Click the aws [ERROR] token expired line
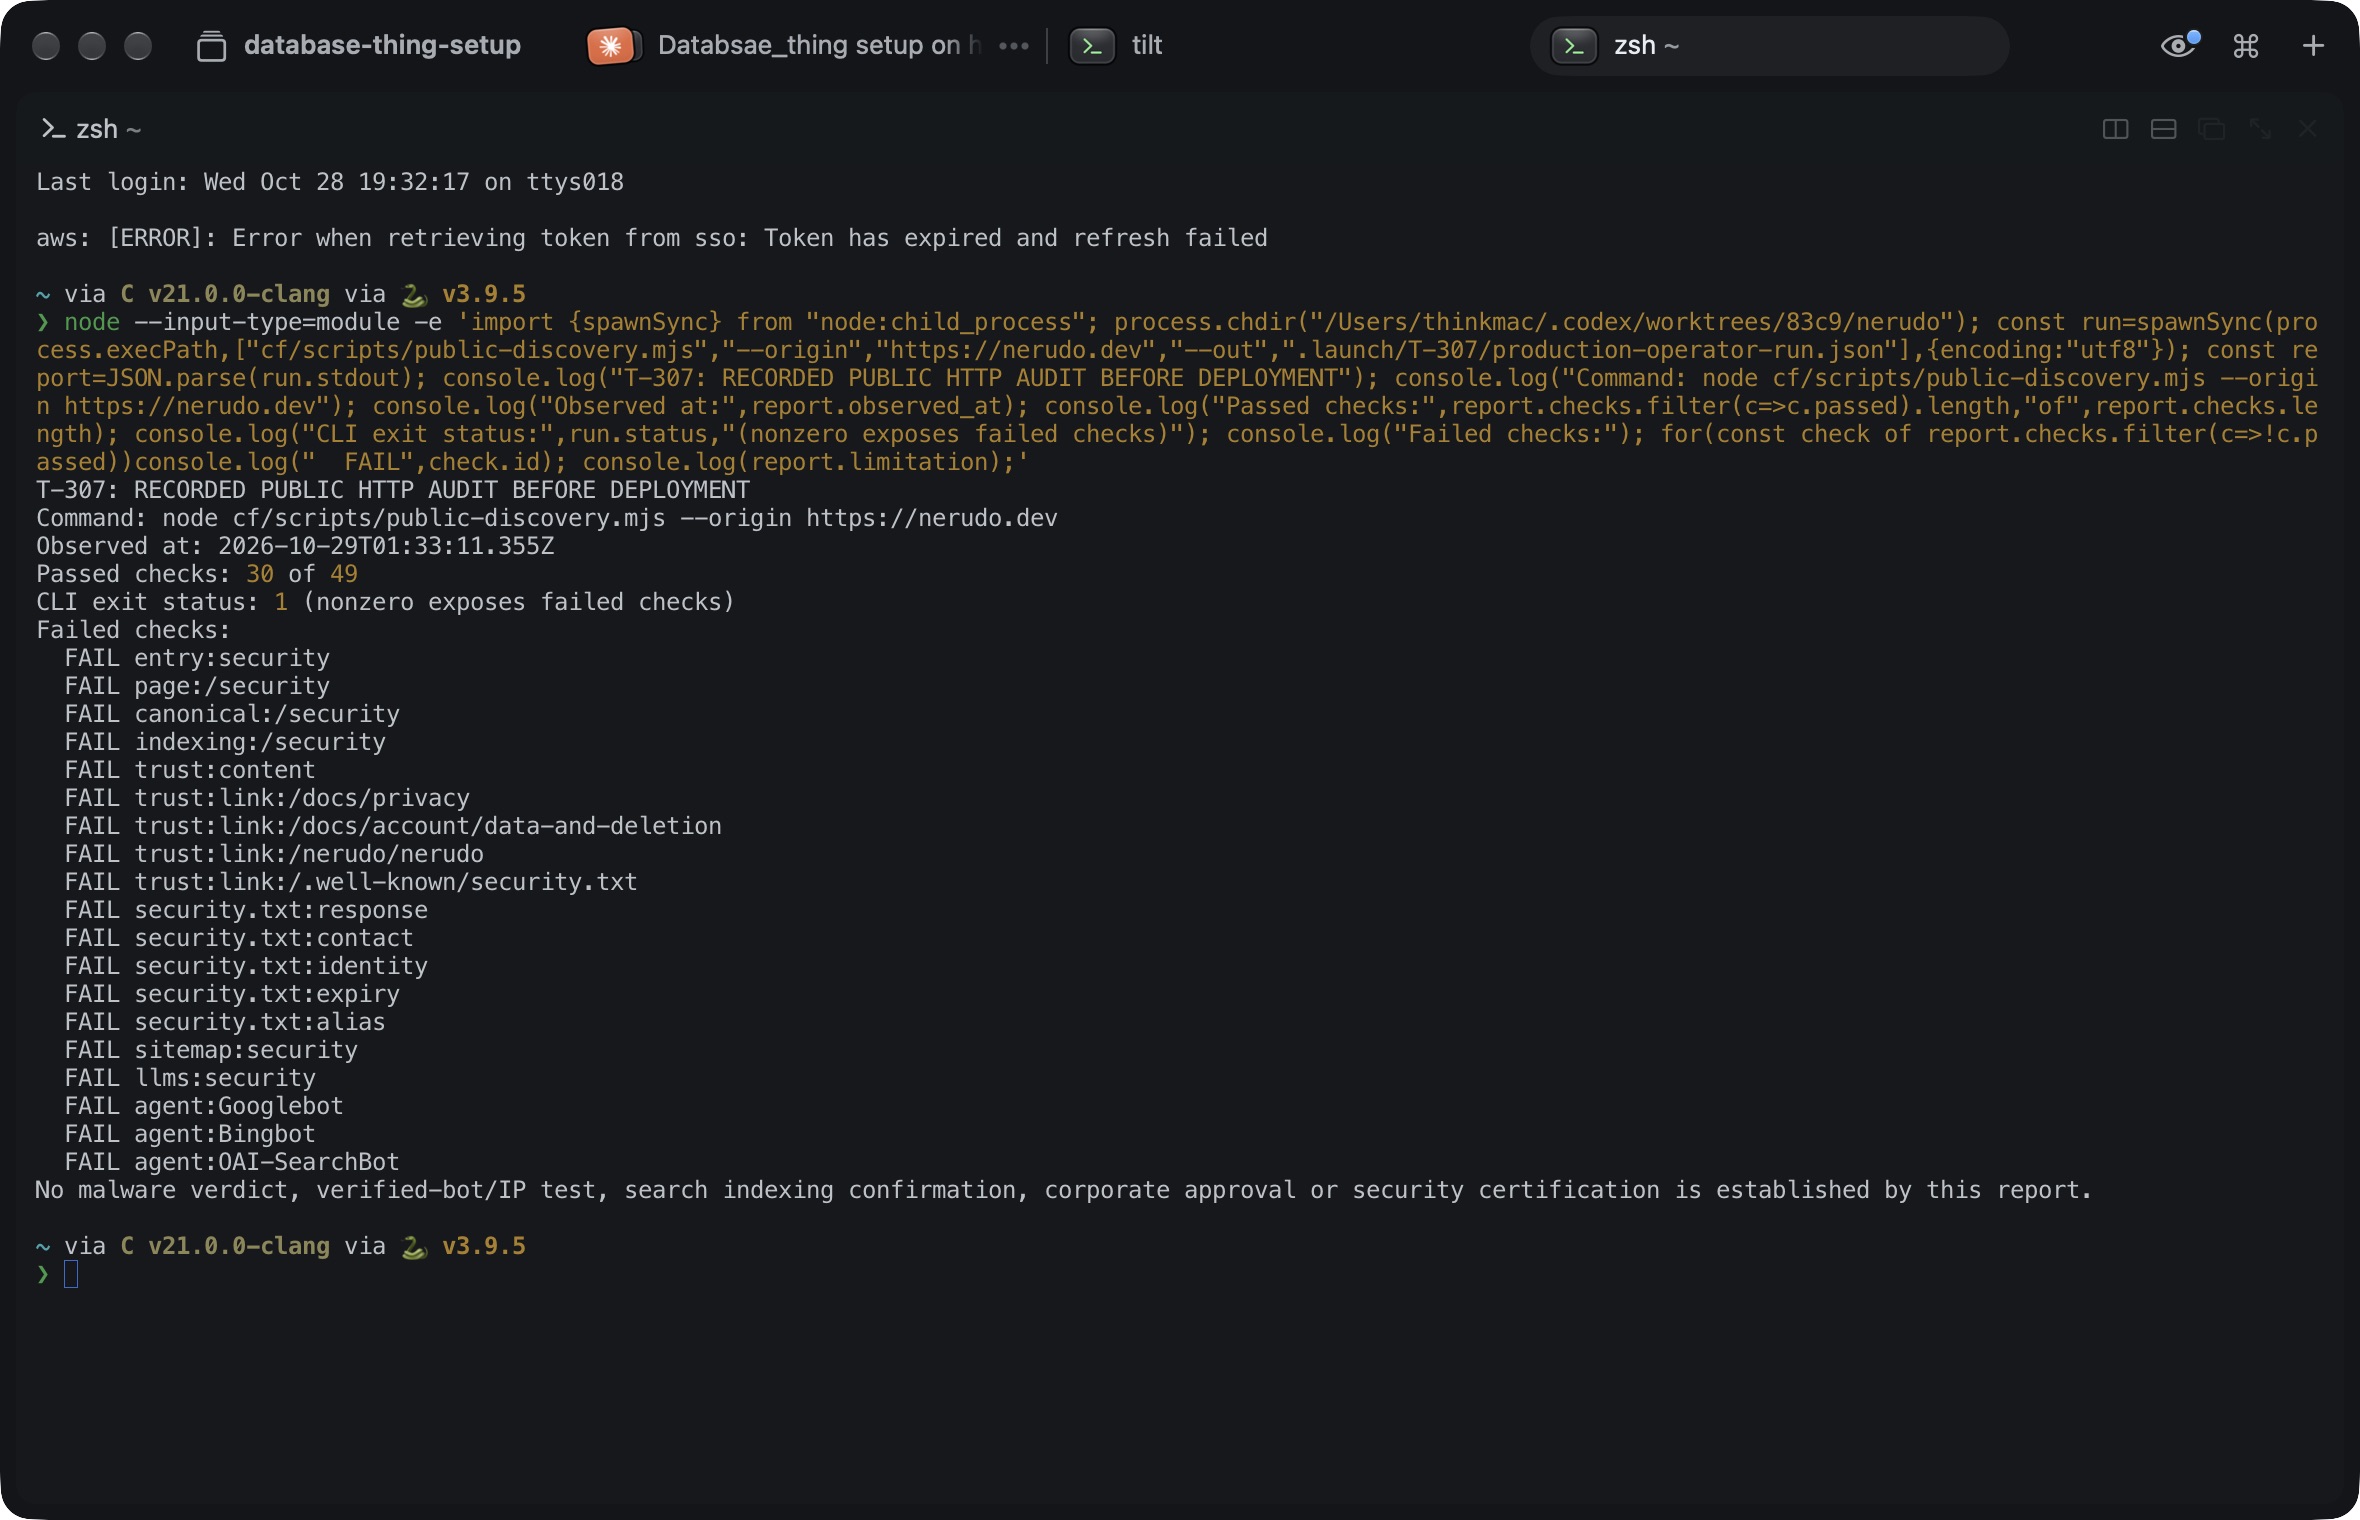The image size is (2360, 1520). pos(652,238)
